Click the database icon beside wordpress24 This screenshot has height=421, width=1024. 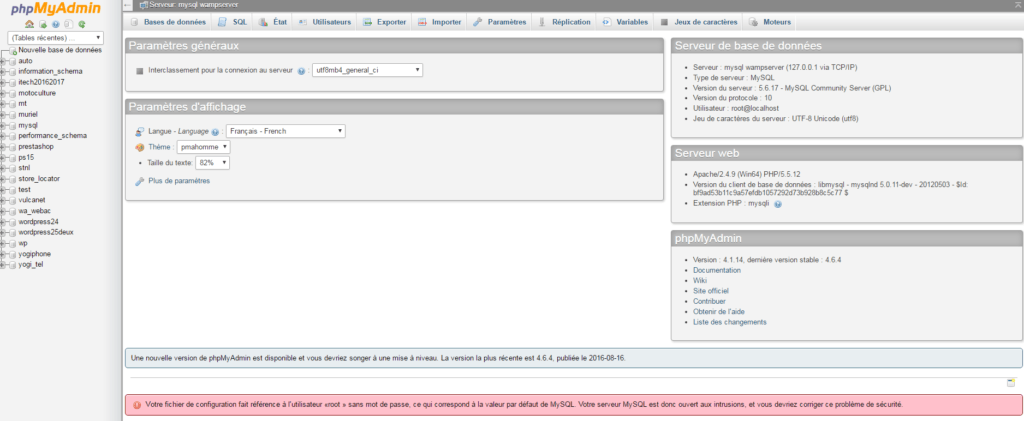click(x=13, y=222)
